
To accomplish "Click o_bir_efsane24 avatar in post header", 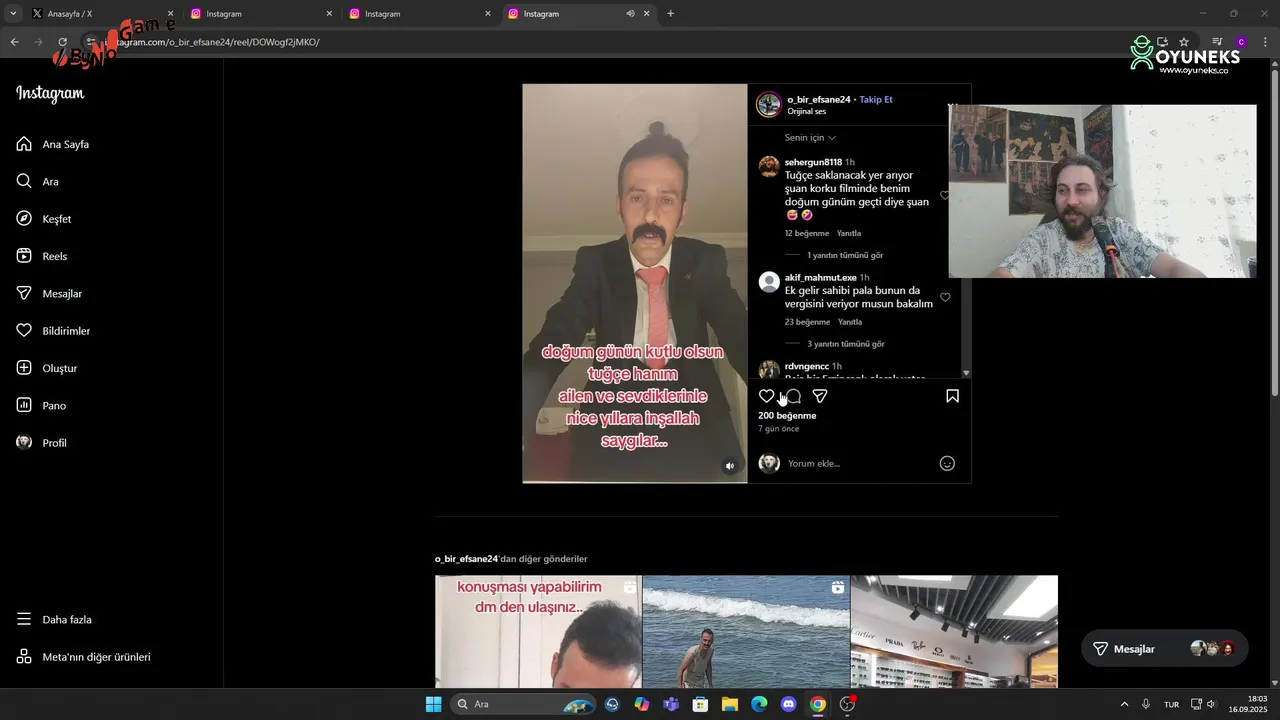I will [x=769, y=104].
